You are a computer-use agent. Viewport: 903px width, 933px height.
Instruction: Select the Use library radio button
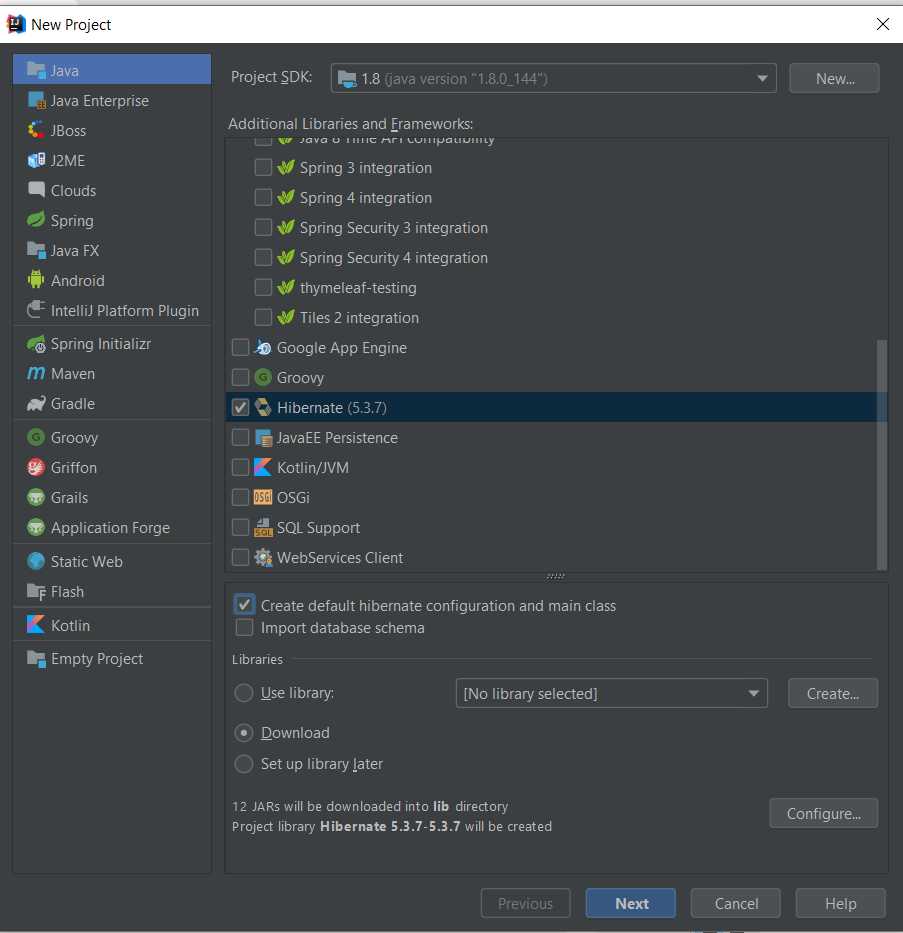(x=243, y=693)
